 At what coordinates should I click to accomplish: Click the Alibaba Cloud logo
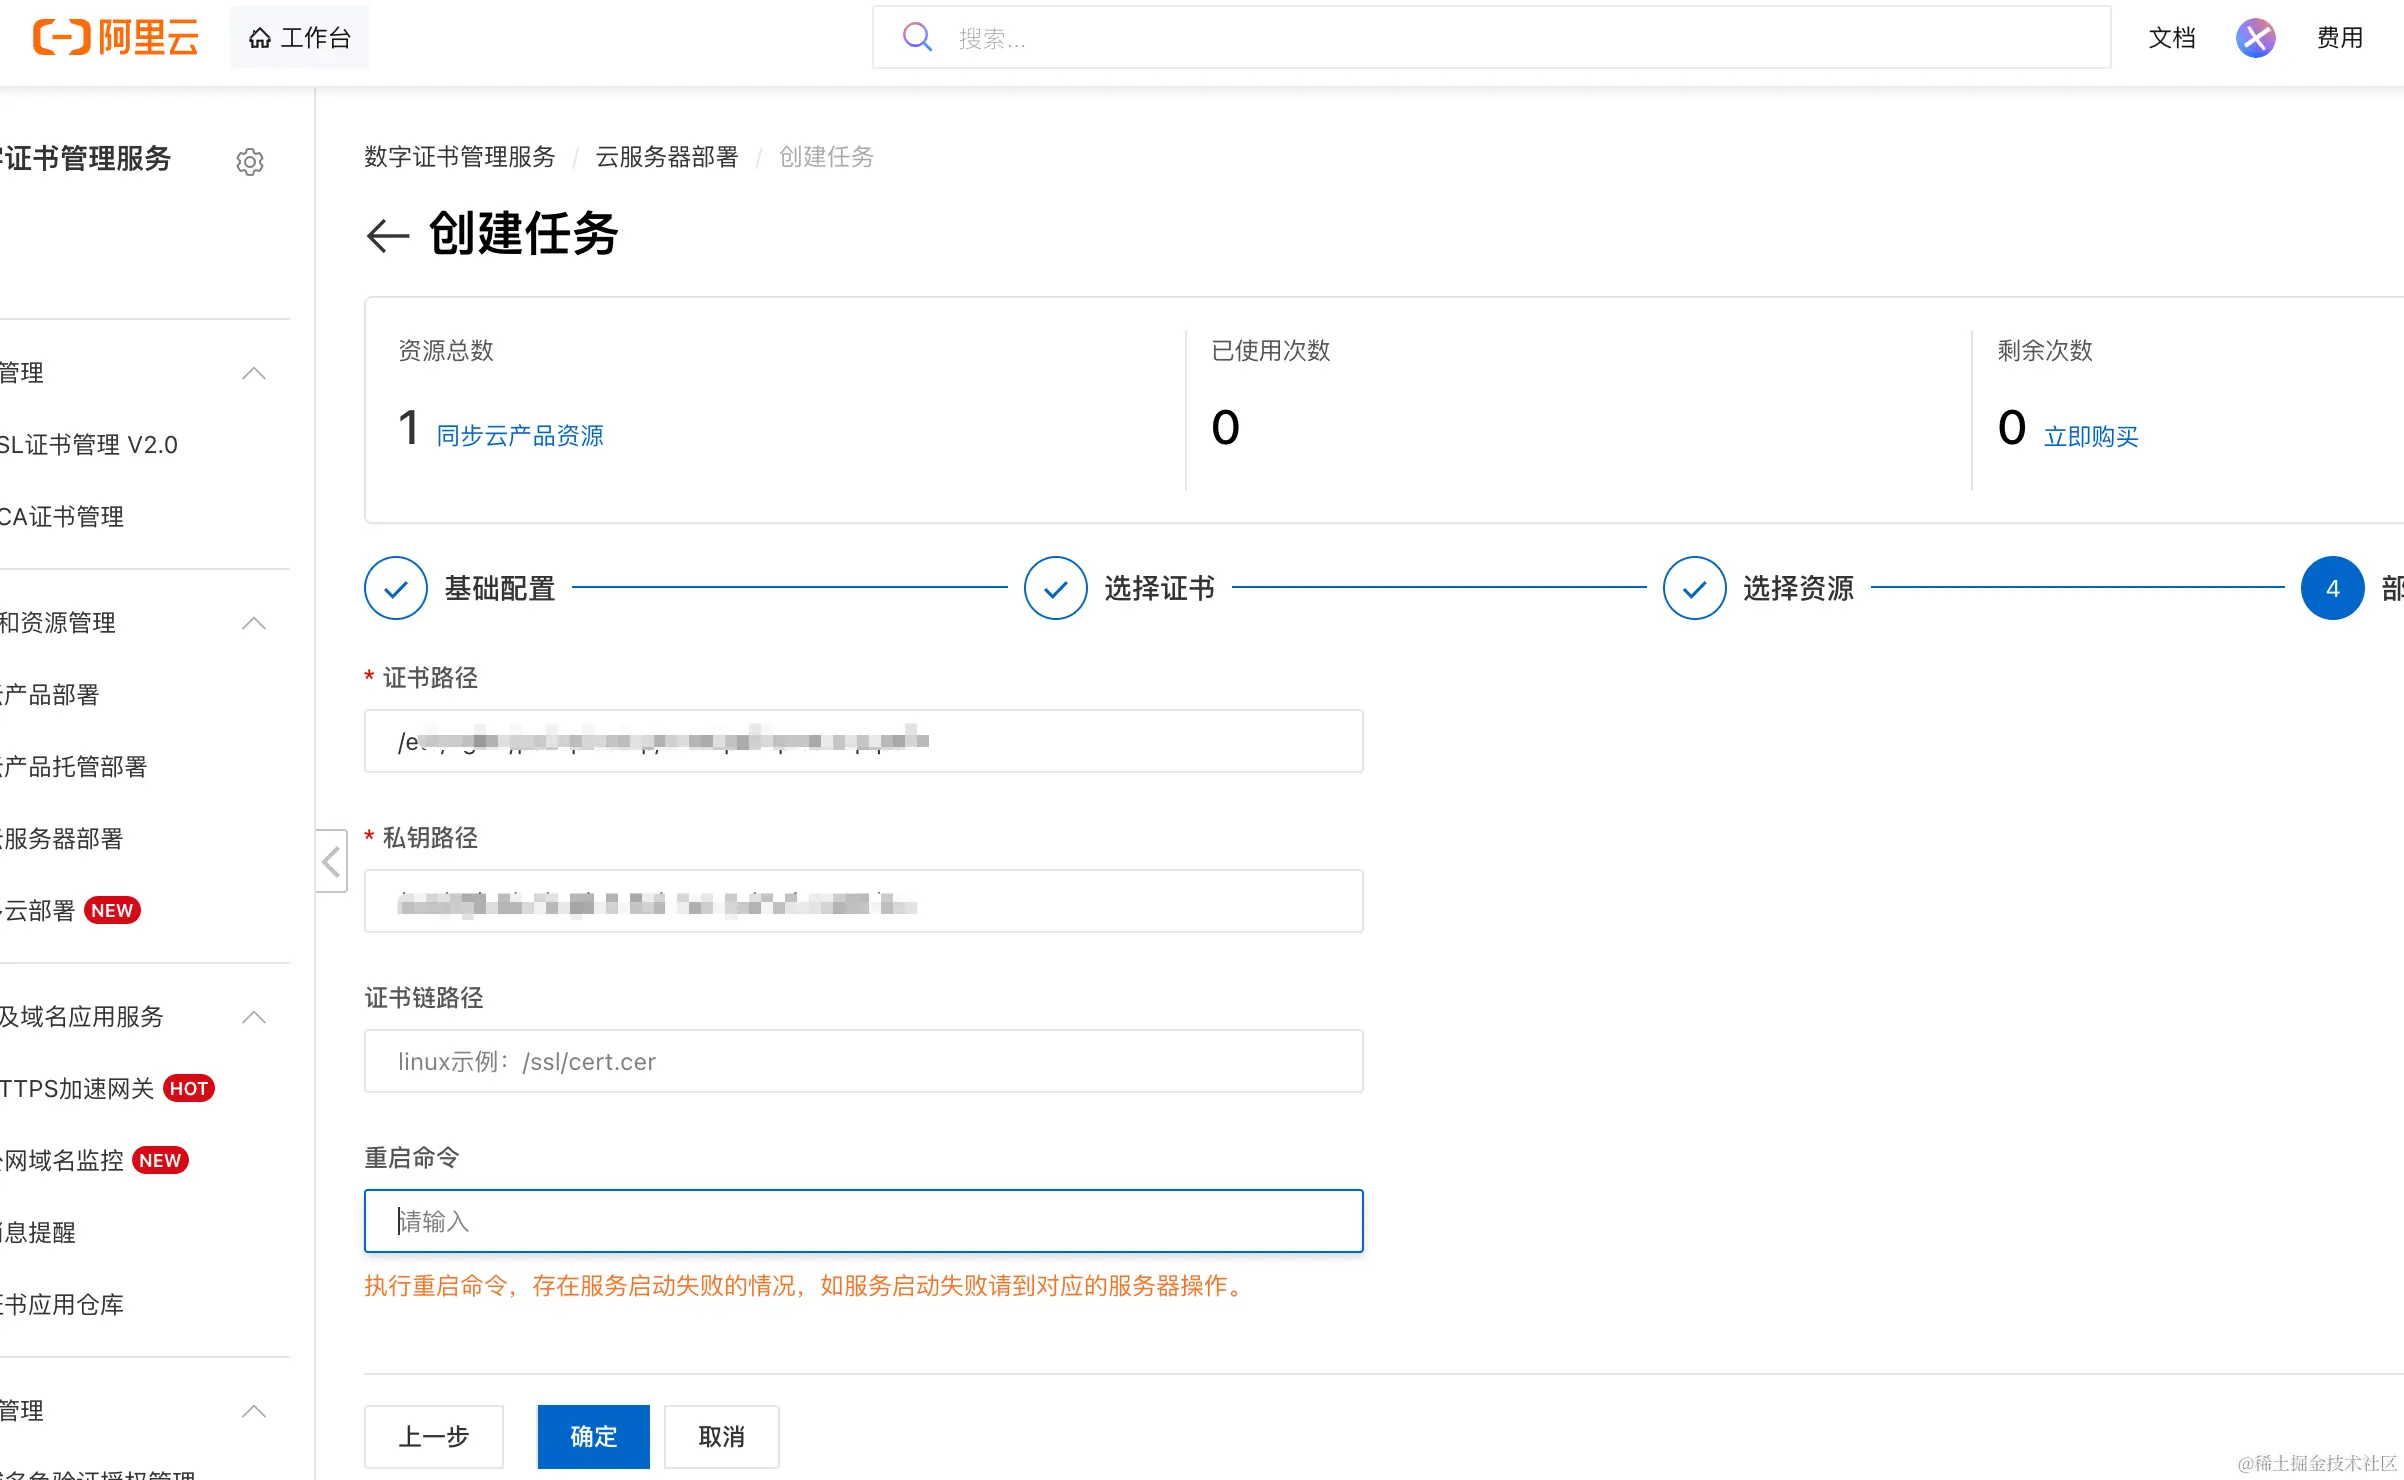click(115, 38)
